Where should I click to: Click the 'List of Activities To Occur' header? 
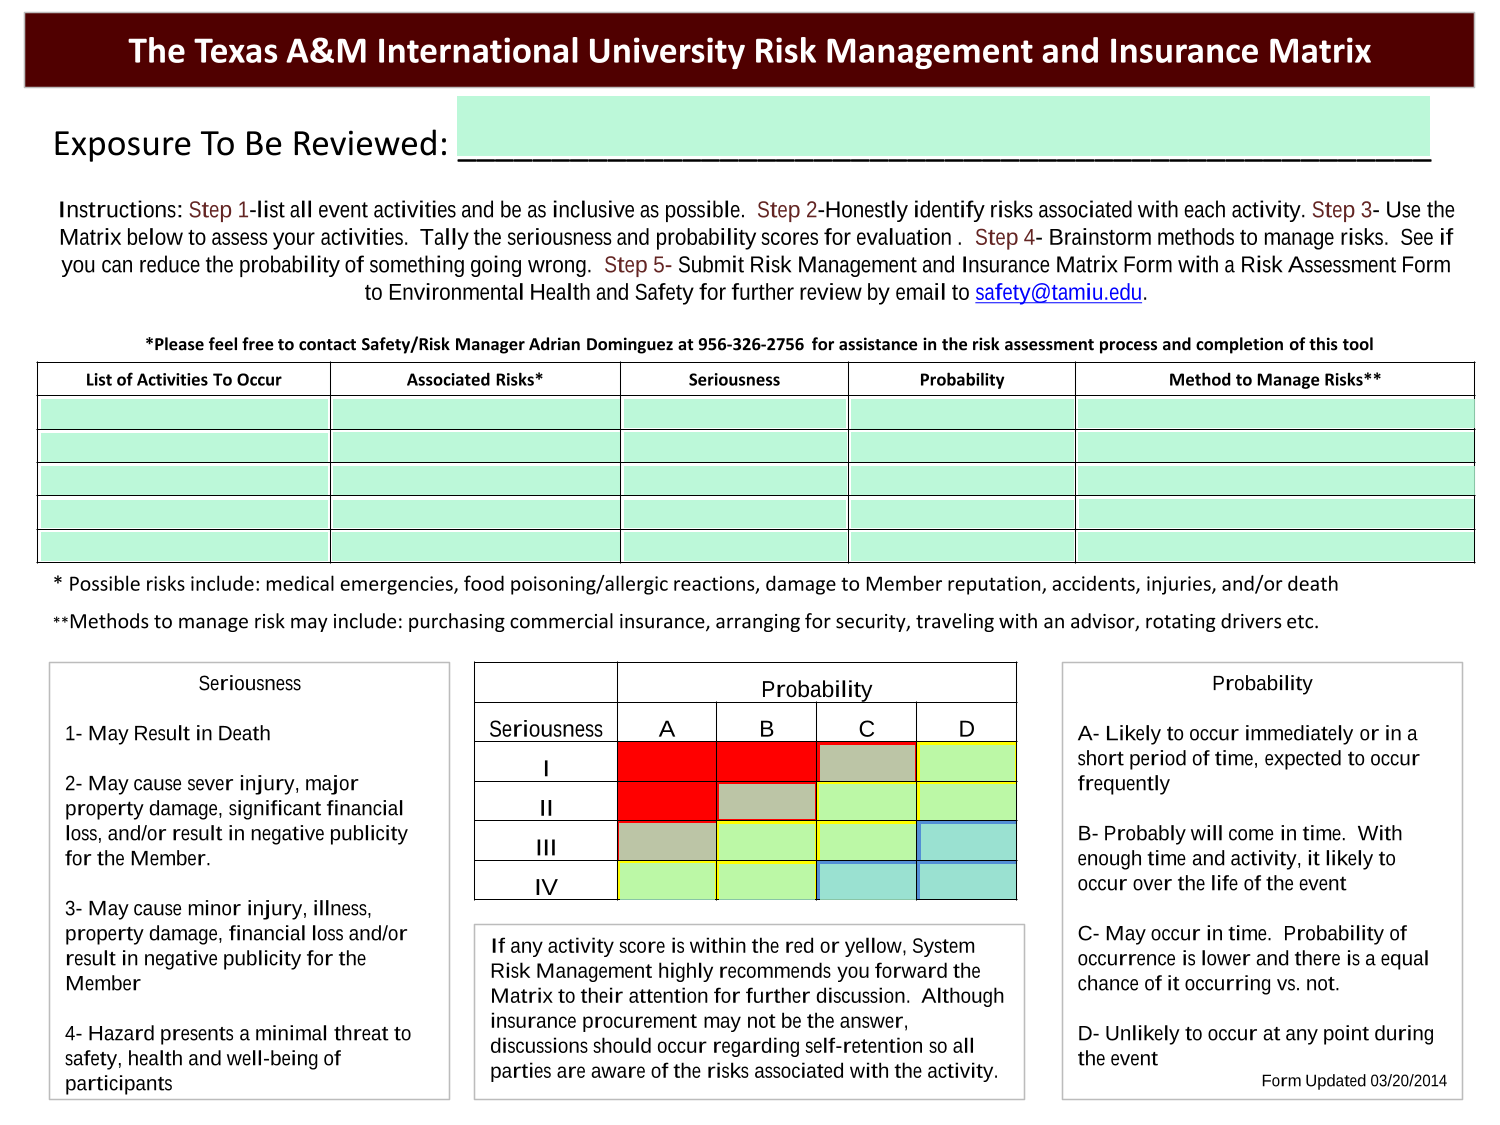pyautogui.click(x=184, y=380)
